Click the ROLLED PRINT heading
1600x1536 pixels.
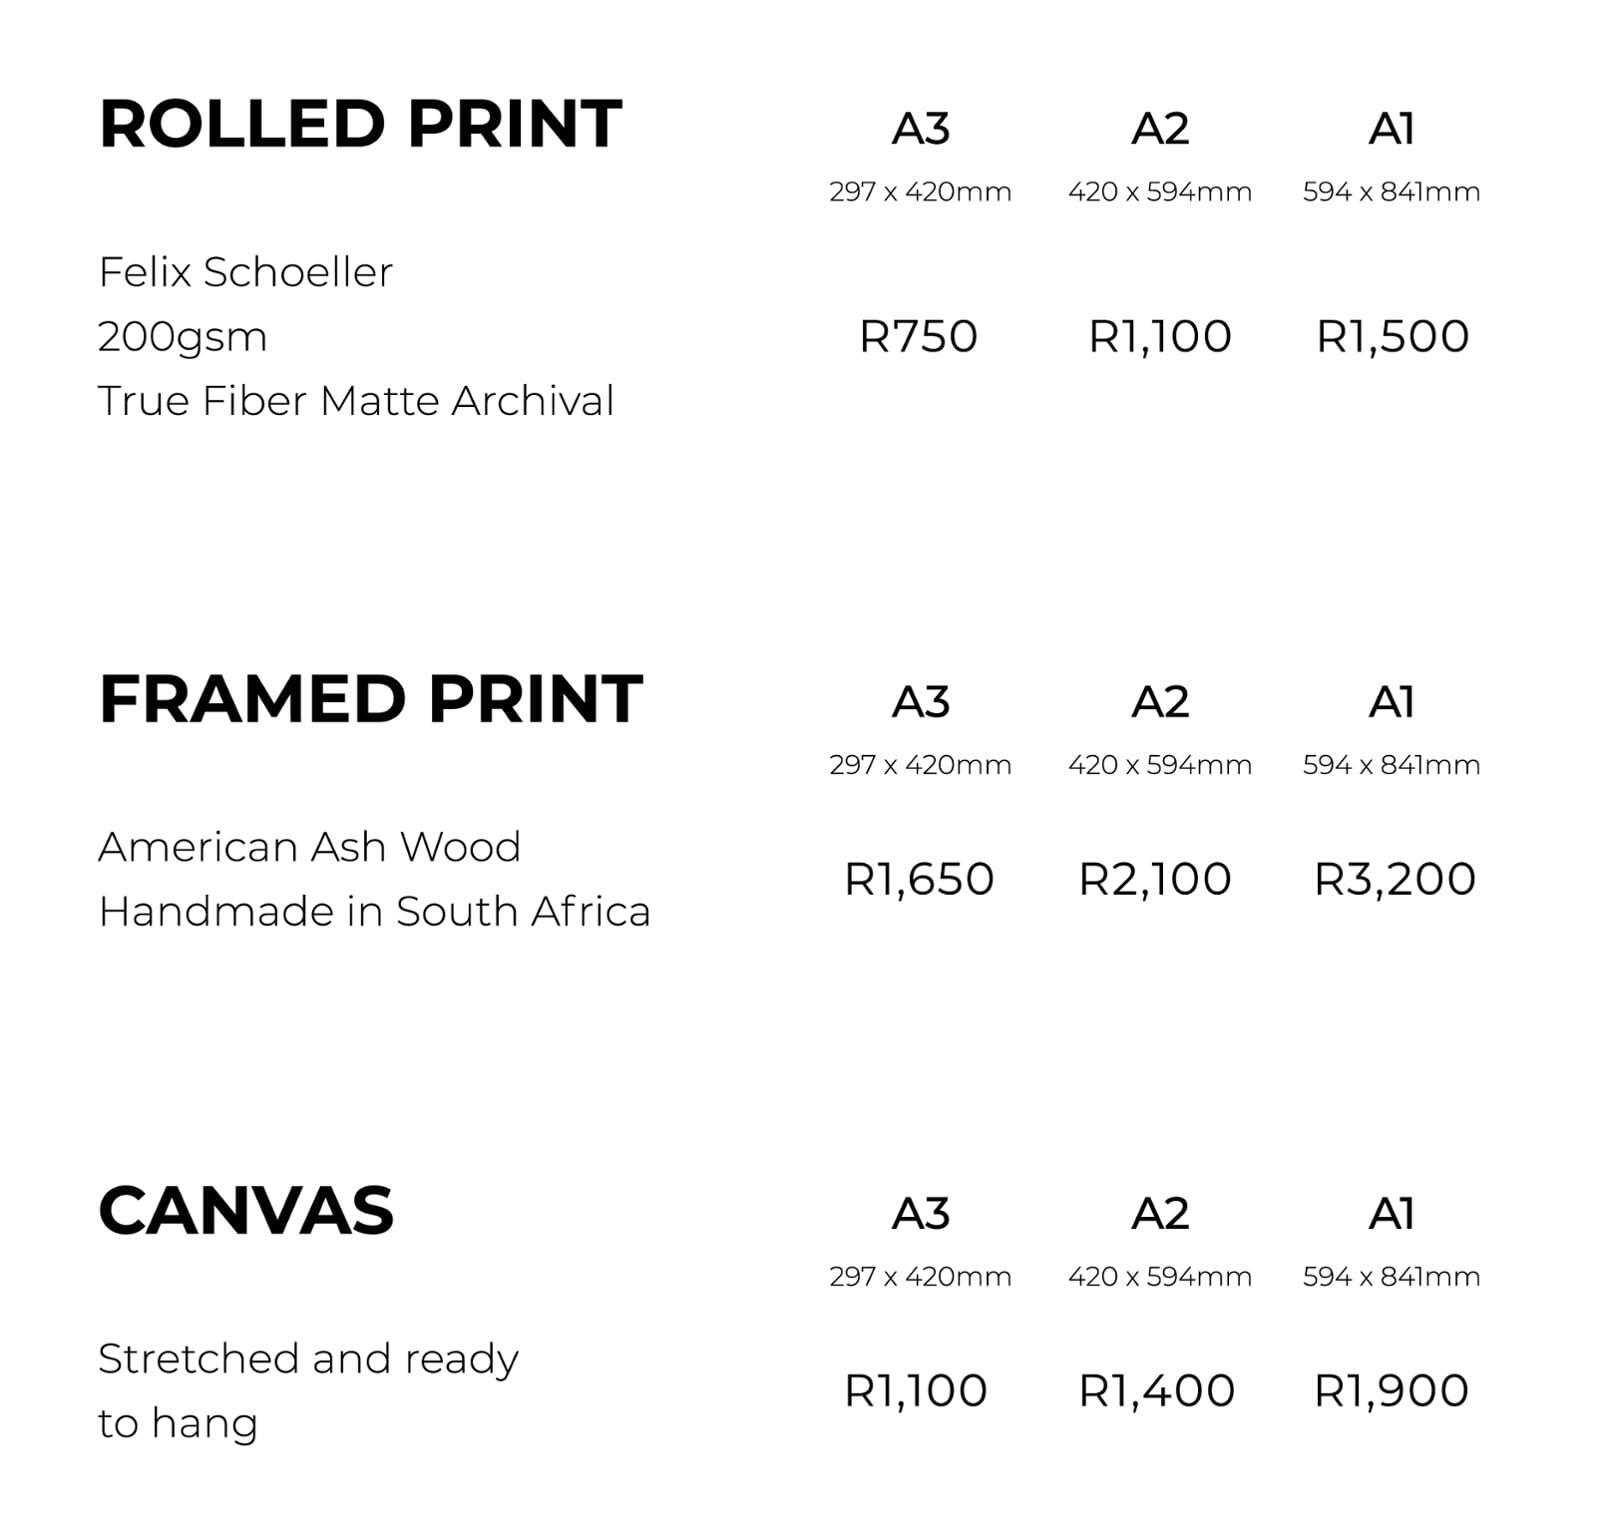360,124
